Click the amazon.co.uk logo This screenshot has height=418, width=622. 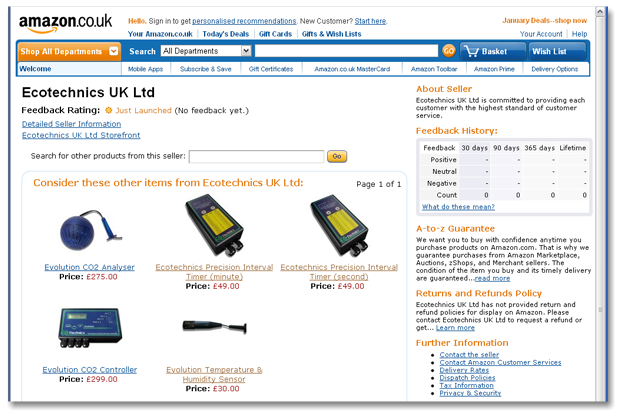pos(65,23)
